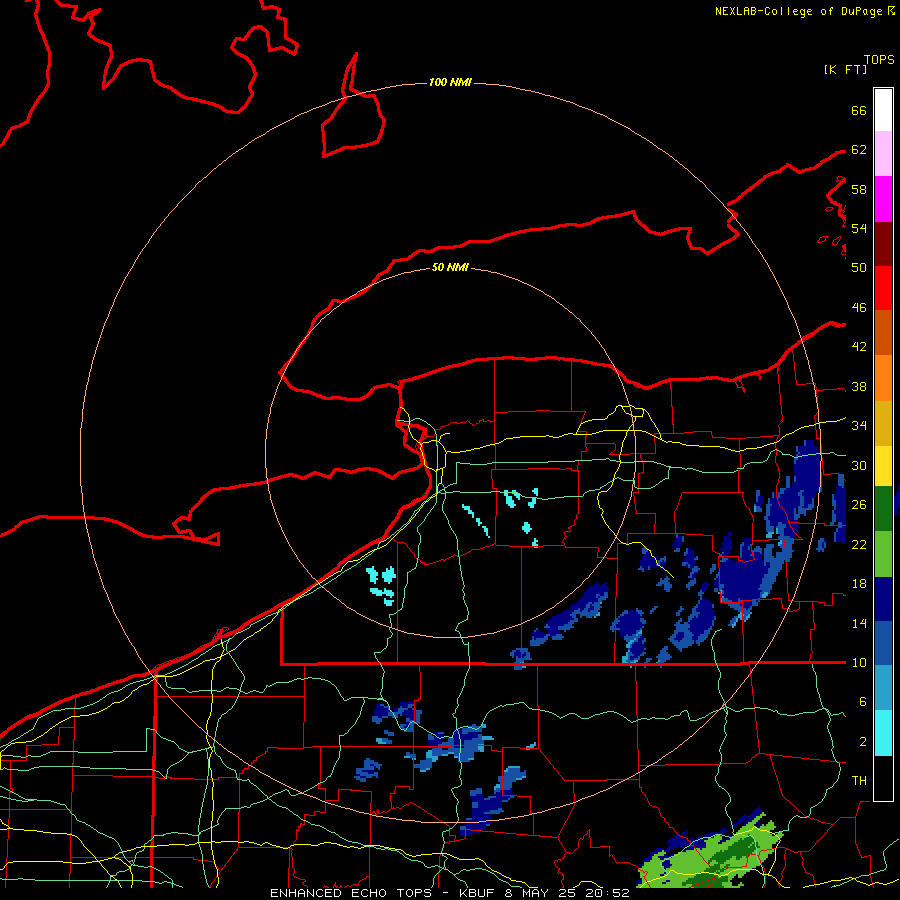Click the legend value 14
The width and height of the screenshot is (900, 900).
coord(859,623)
